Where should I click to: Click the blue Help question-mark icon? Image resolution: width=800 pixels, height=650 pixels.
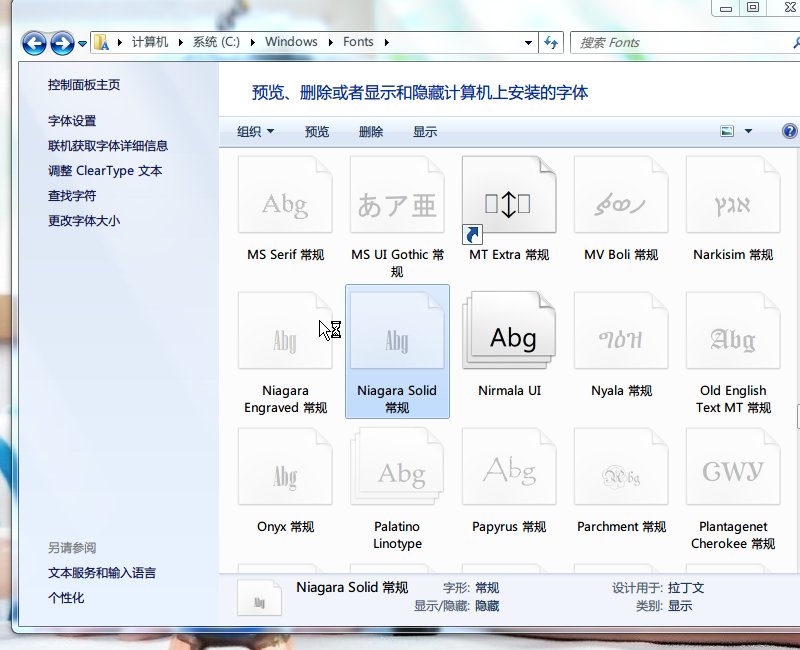[789, 131]
